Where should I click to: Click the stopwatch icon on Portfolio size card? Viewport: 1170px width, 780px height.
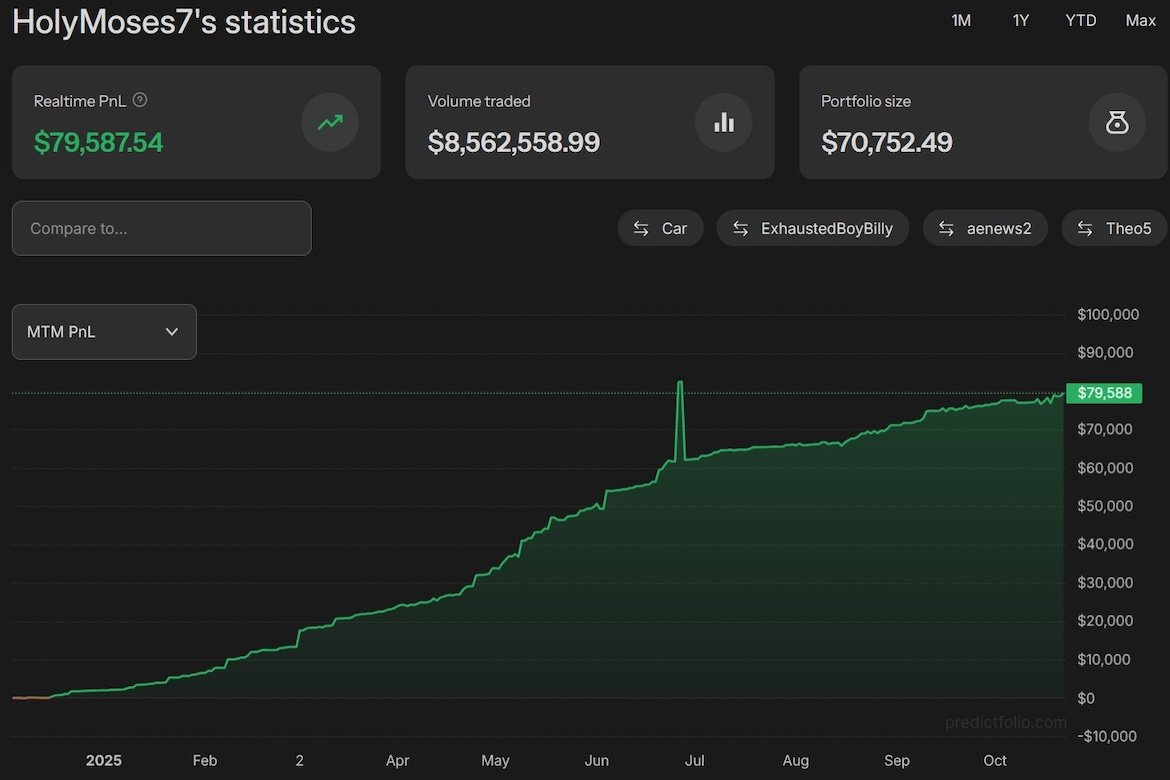point(1117,122)
